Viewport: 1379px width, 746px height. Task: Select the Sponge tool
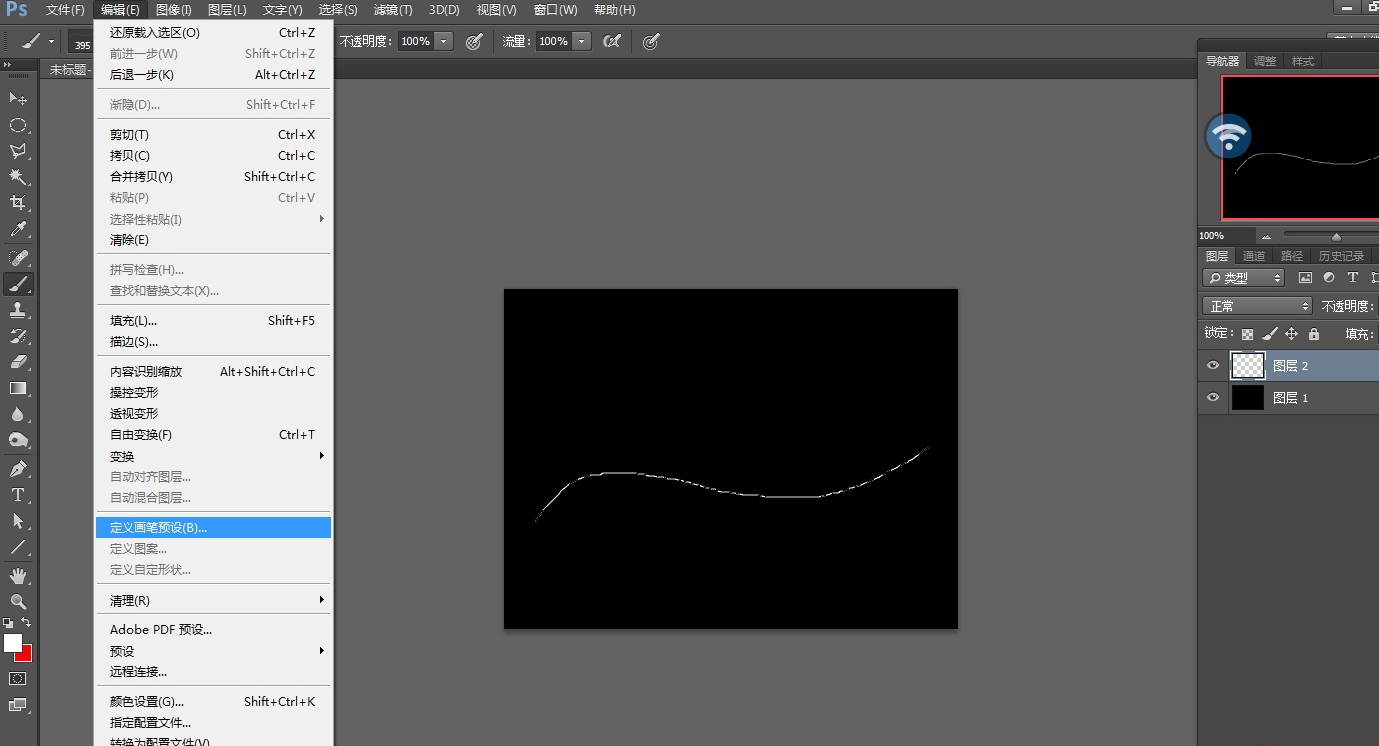click(x=18, y=440)
